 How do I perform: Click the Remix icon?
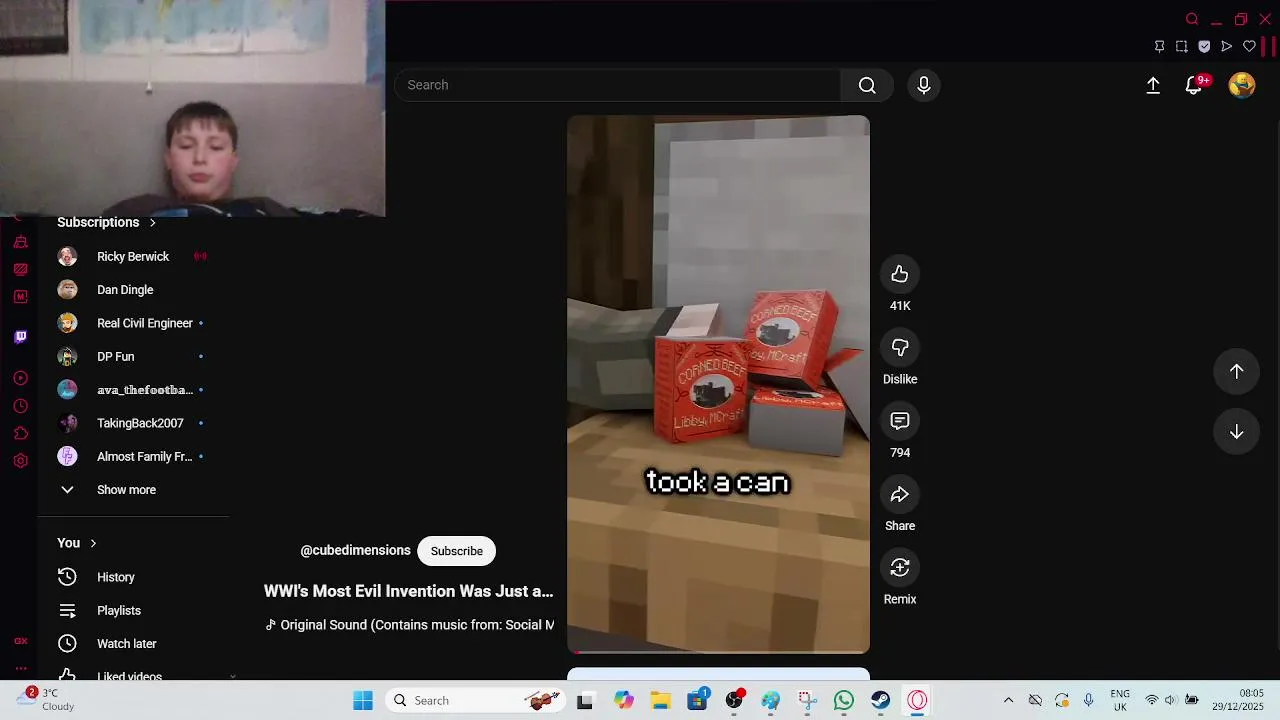900,567
